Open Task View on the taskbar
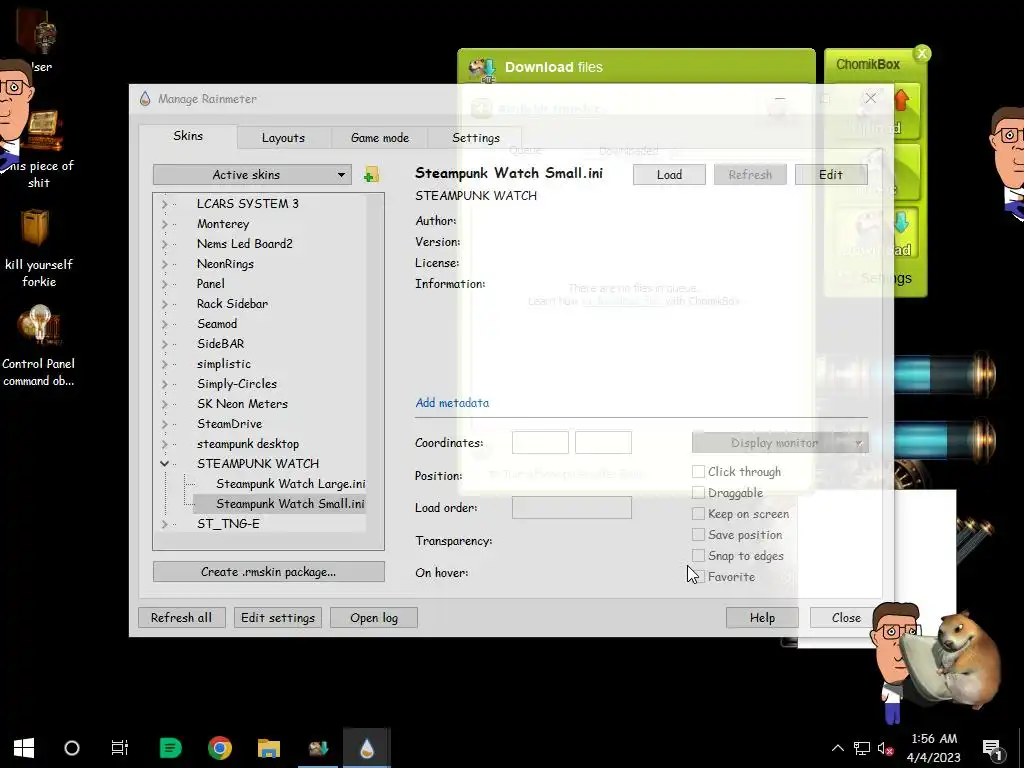Image resolution: width=1024 pixels, height=768 pixels. click(x=120, y=748)
